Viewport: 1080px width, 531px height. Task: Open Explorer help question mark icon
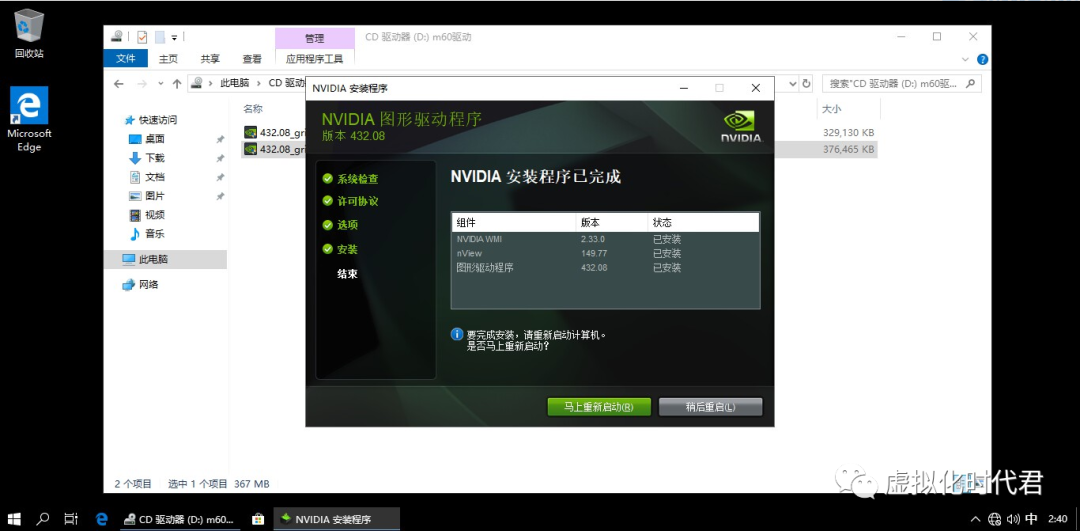pyautogui.click(x=983, y=59)
